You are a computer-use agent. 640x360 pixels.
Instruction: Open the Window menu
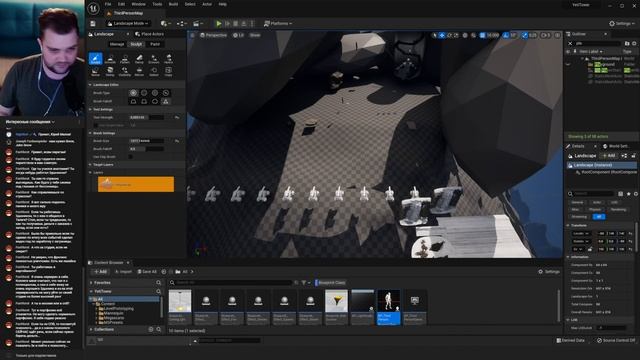pos(138,4)
